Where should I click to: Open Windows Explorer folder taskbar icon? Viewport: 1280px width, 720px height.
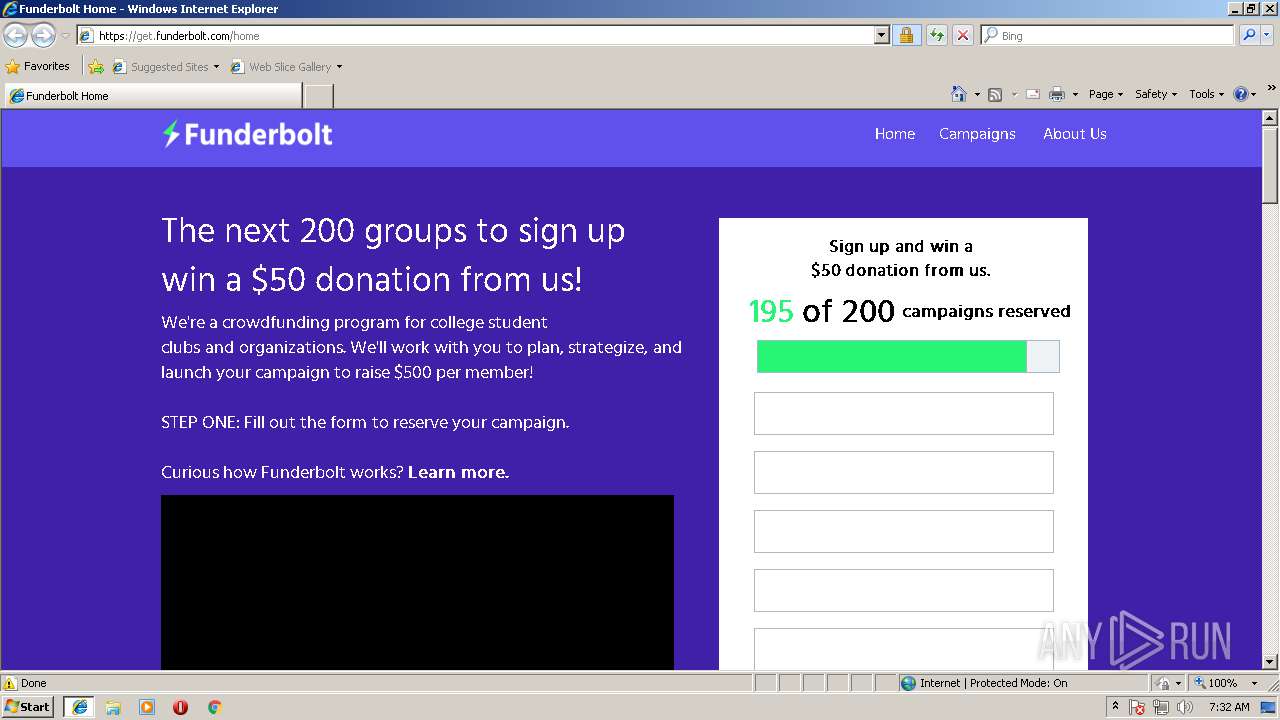point(113,707)
